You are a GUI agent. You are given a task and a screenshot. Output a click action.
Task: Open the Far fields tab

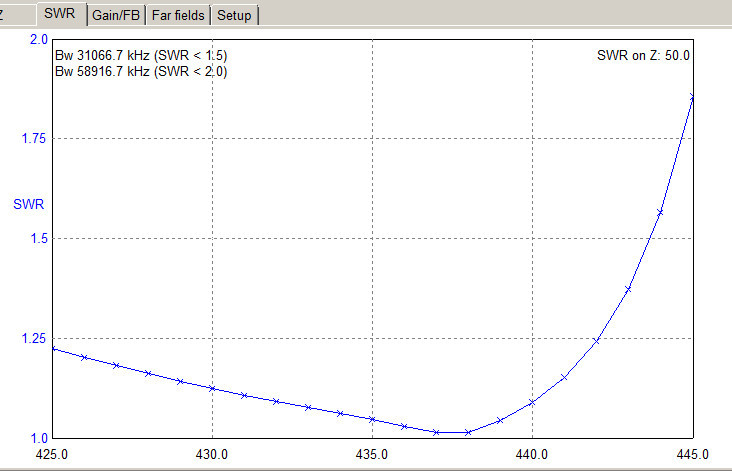[x=178, y=15]
